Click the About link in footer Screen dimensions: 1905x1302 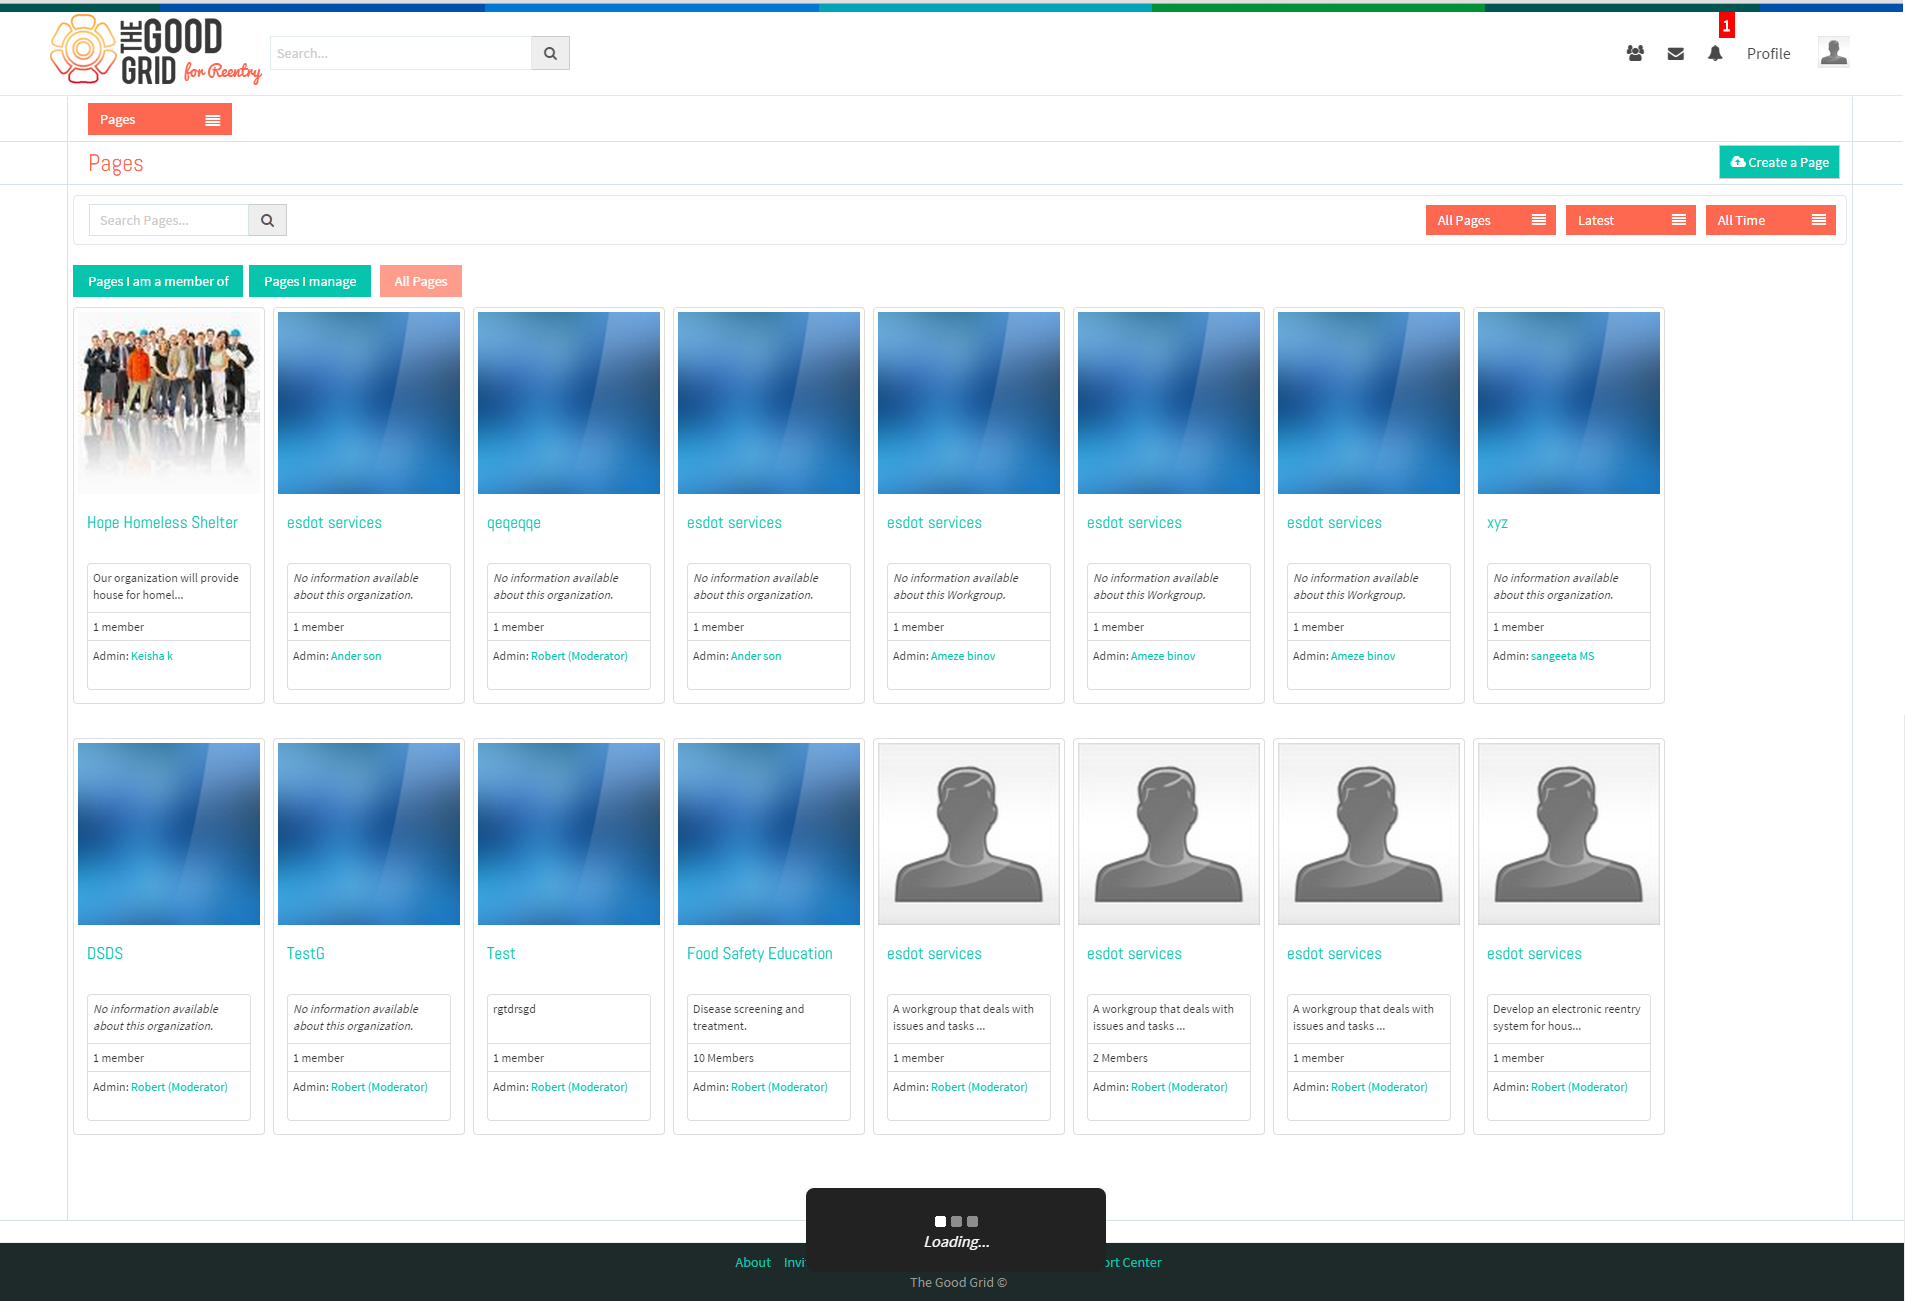pos(753,1262)
